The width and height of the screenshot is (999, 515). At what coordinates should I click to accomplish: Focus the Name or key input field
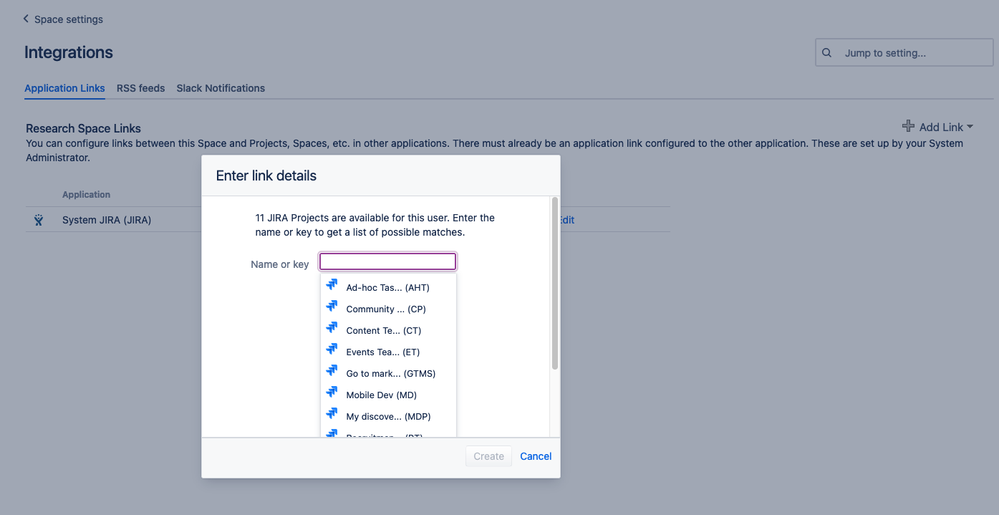tap(388, 262)
